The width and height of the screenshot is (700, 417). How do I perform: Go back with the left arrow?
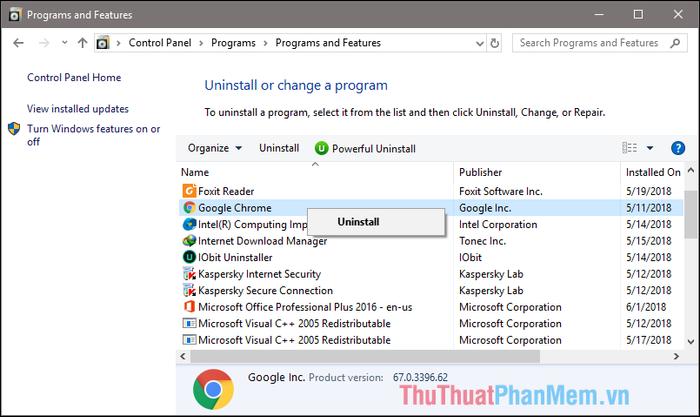pos(18,43)
